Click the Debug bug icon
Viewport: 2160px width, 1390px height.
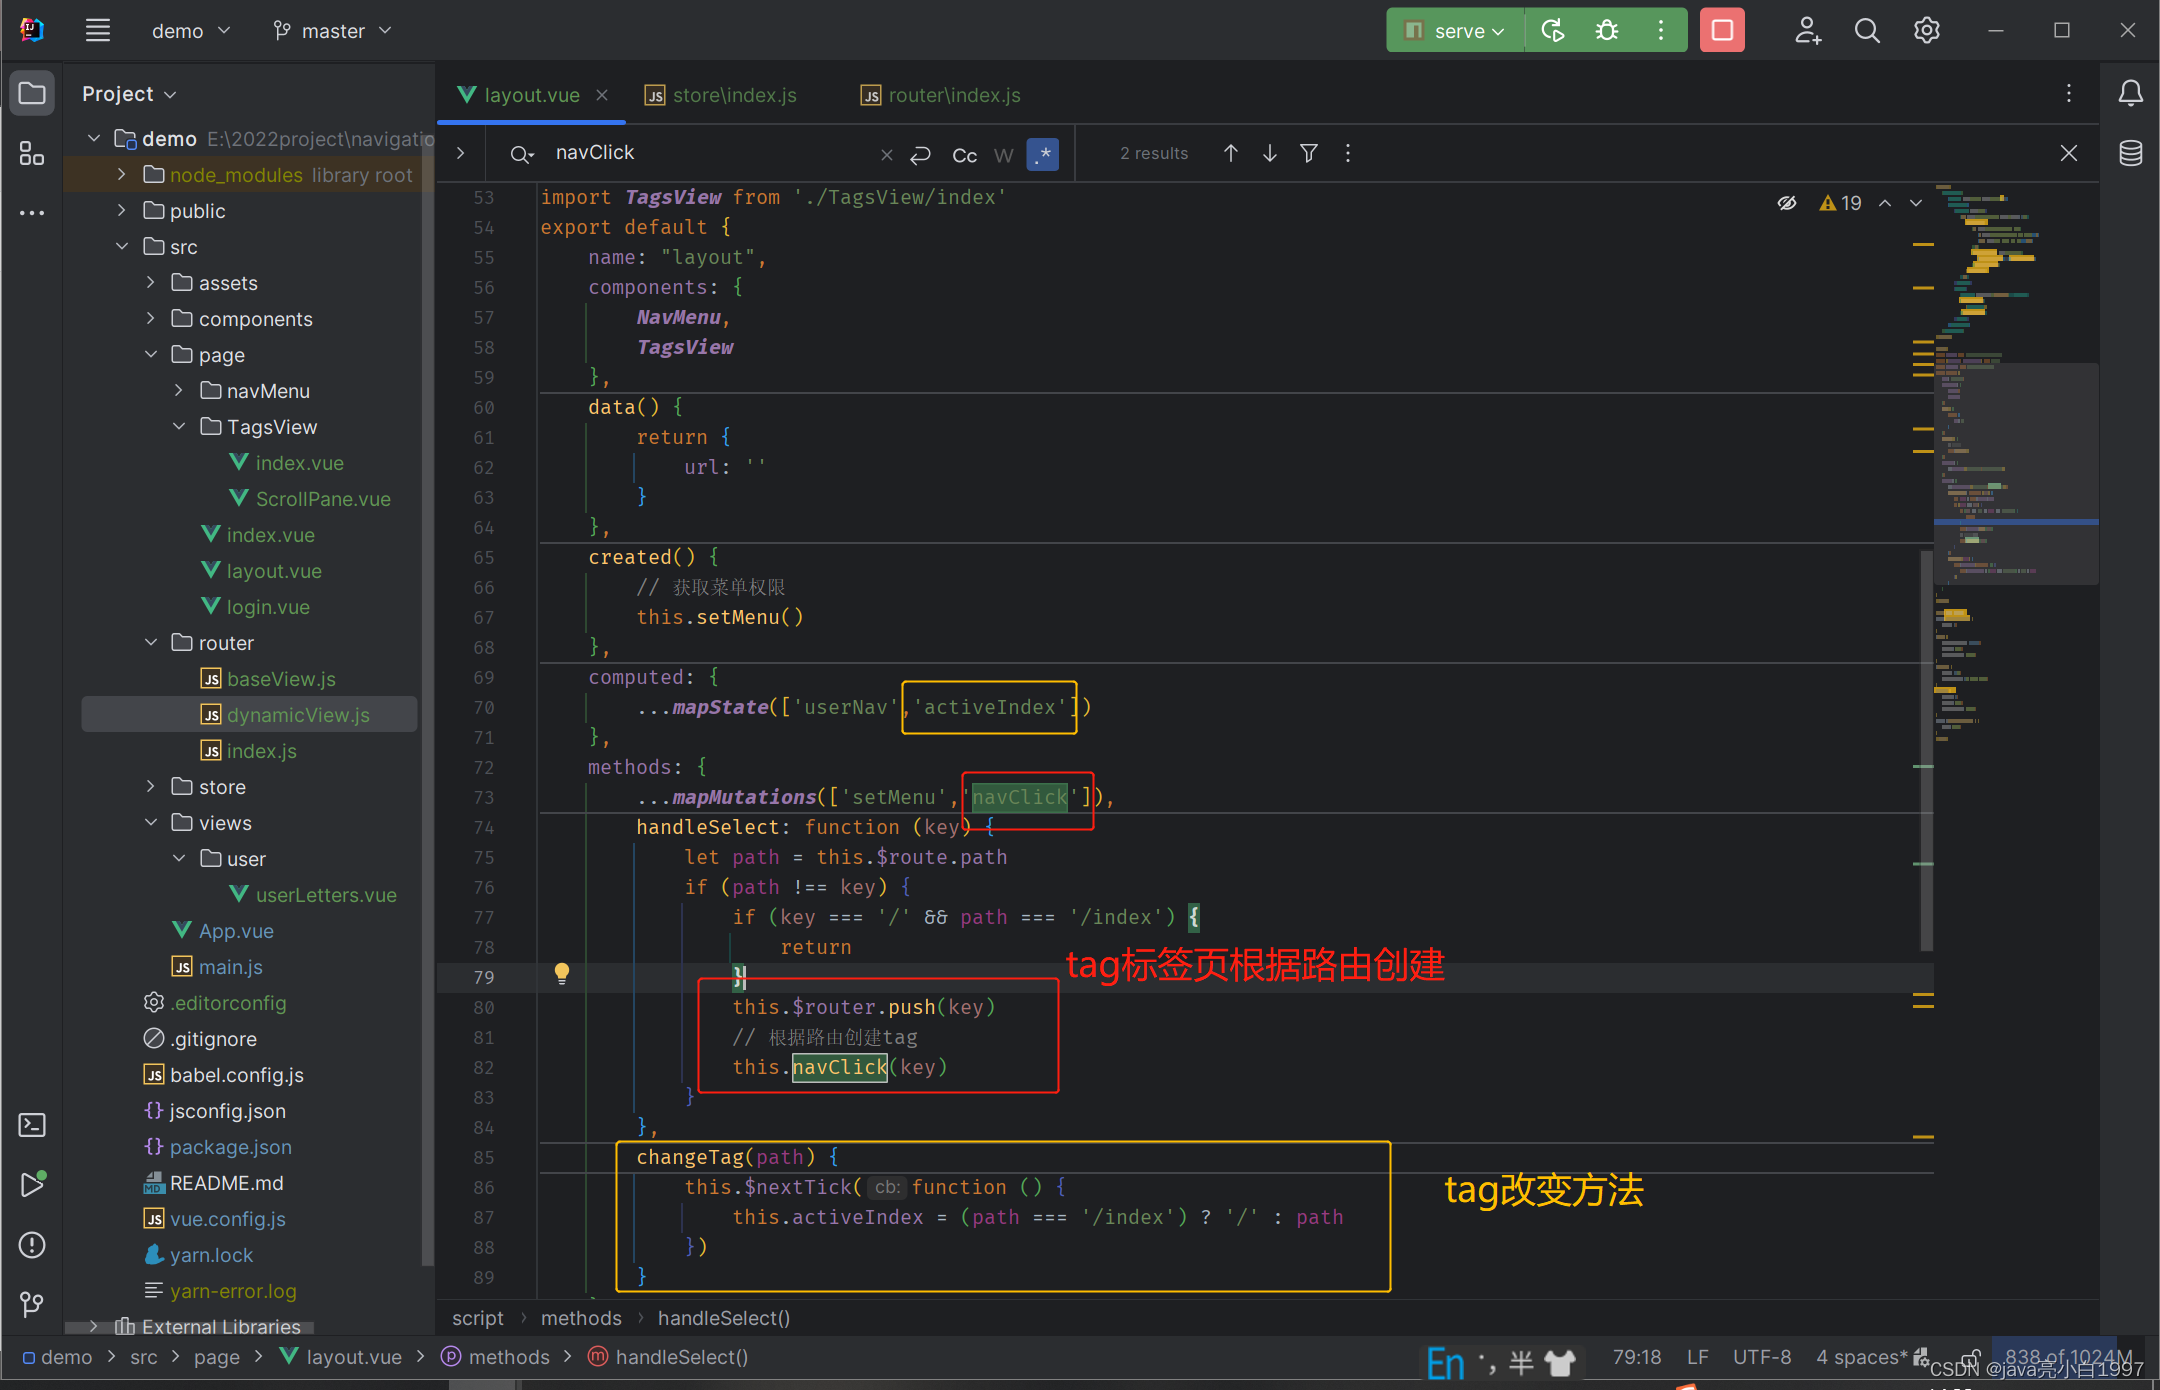1607,31
